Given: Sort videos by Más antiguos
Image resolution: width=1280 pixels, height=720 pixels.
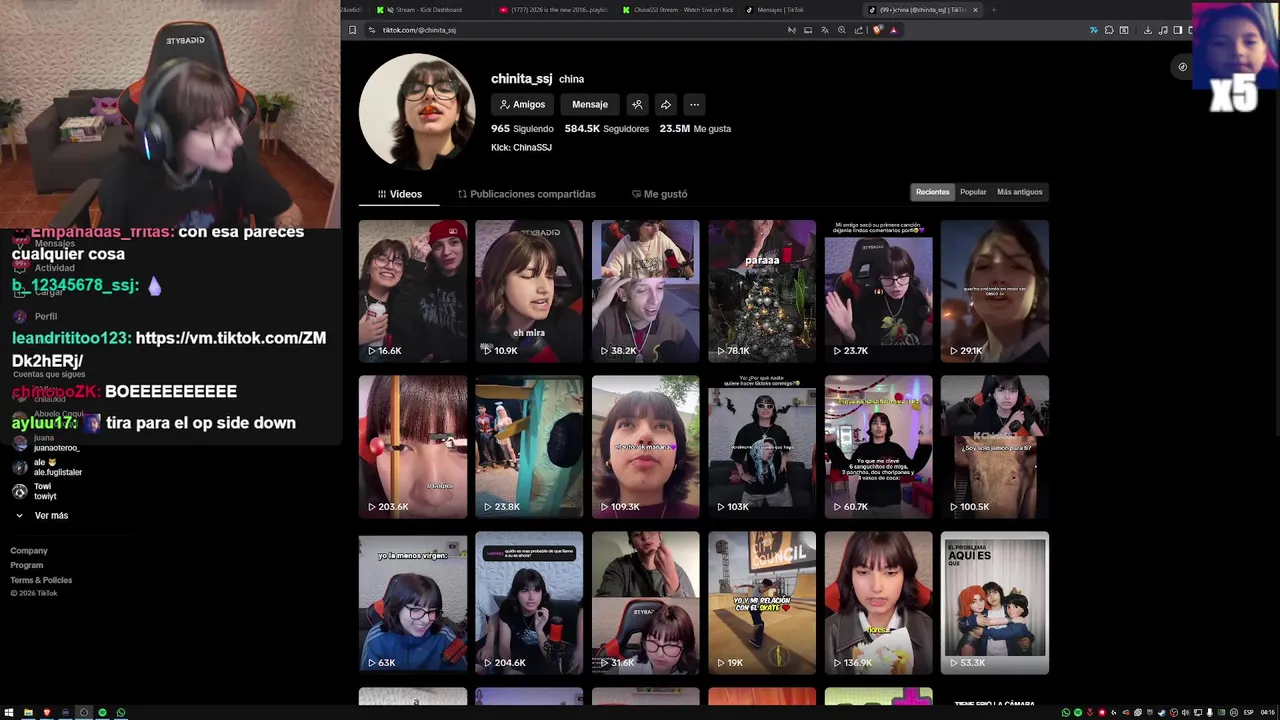Looking at the screenshot, I should point(1019,192).
